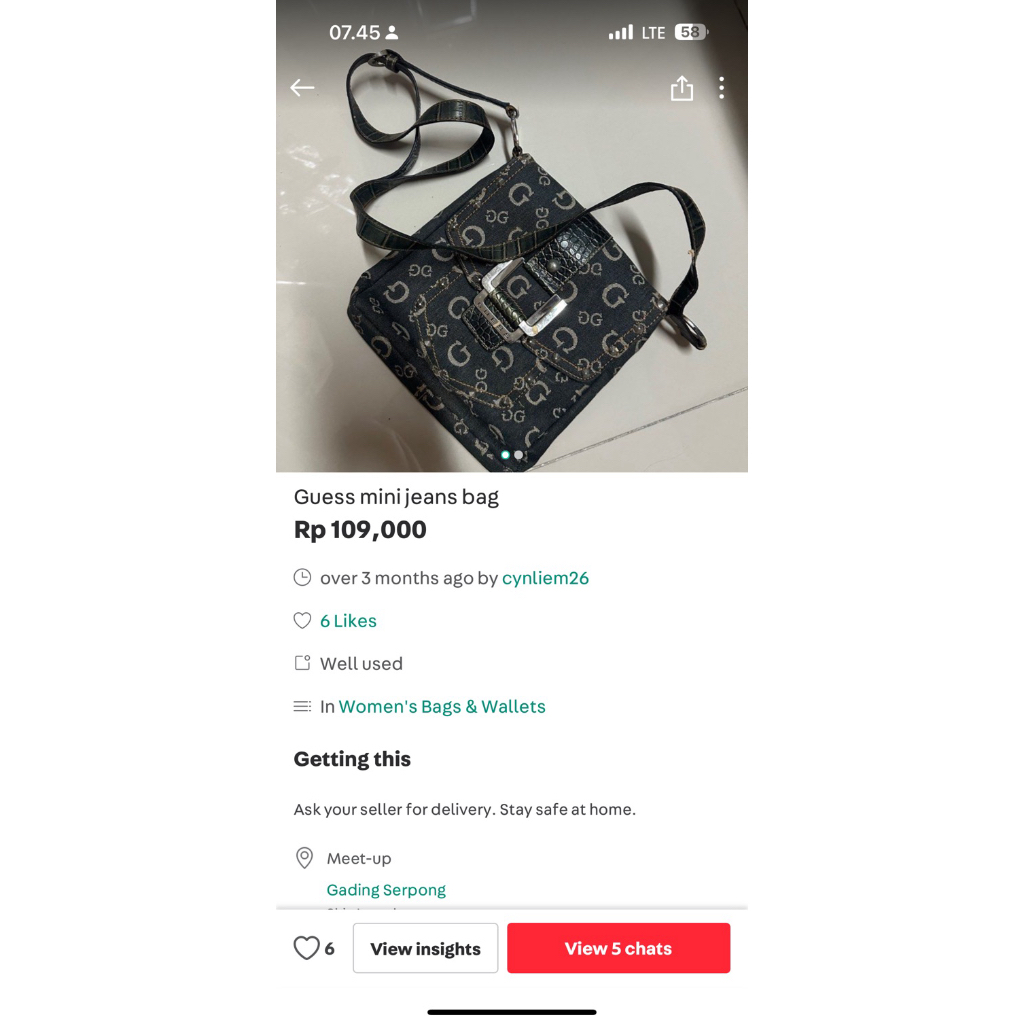Open the Guess bag product photo
This screenshot has width=1024, height=1024.
(x=511, y=261)
